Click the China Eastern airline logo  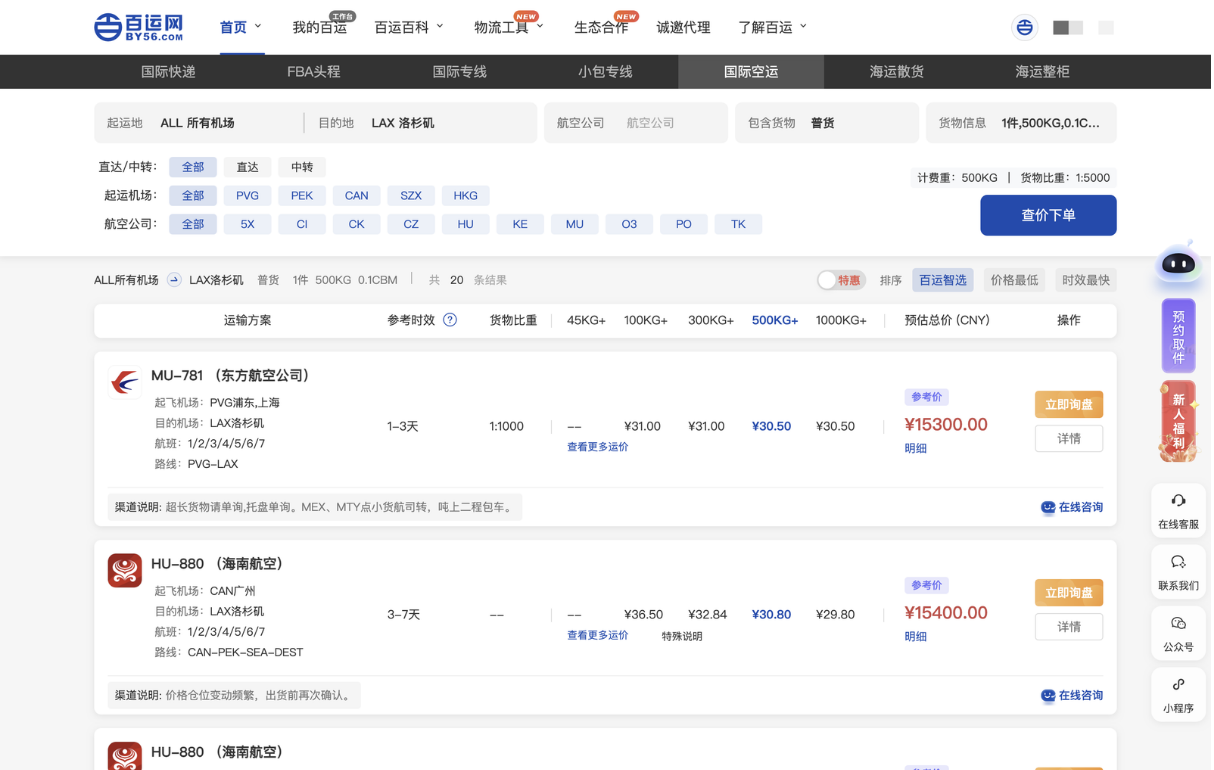pos(125,382)
